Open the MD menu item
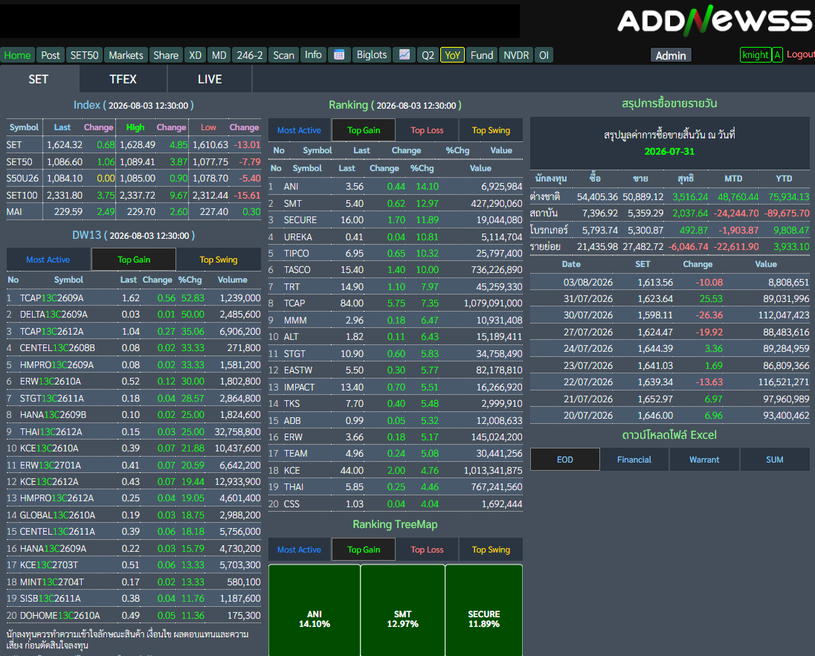Viewport: 815px width, 656px height. coord(219,55)
